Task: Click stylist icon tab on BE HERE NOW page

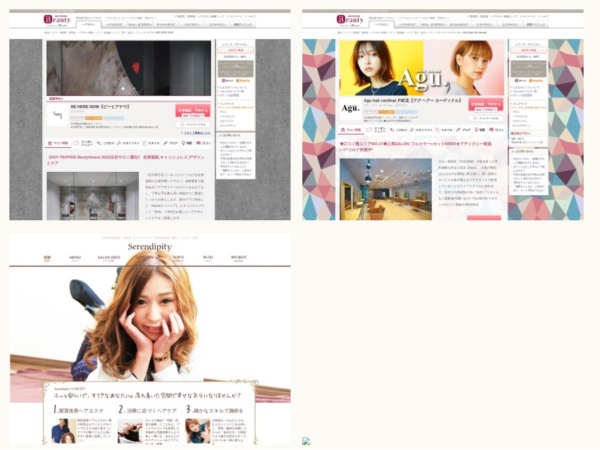Action: pos(119,143)
